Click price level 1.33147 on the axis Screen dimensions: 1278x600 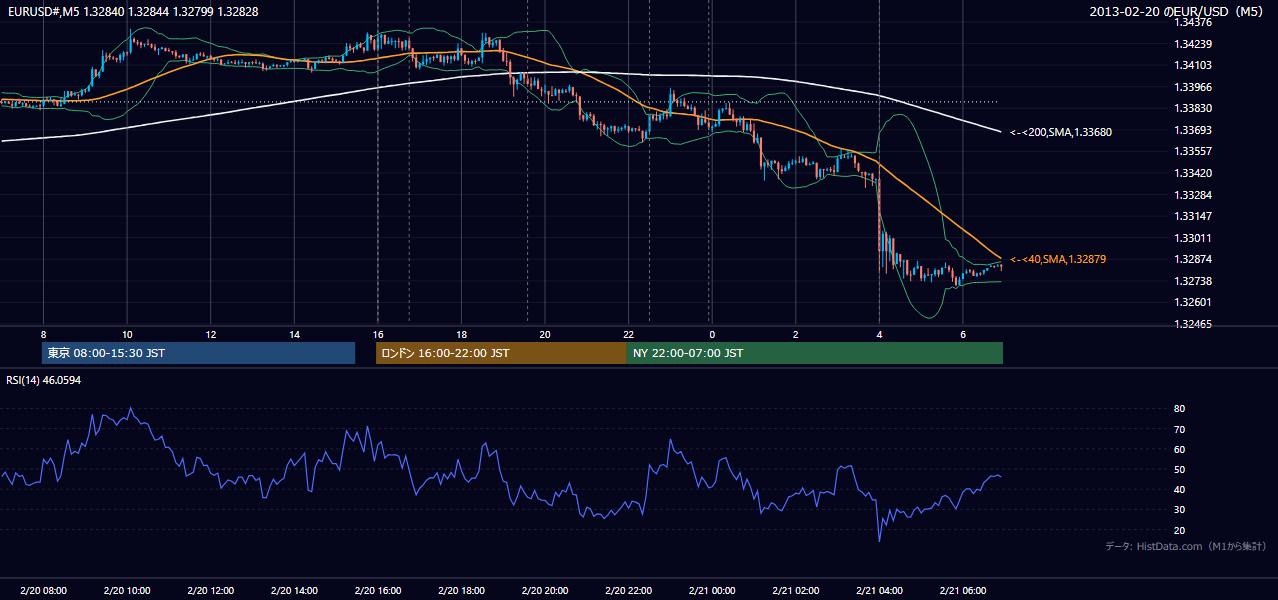[x=1193, y=216]
